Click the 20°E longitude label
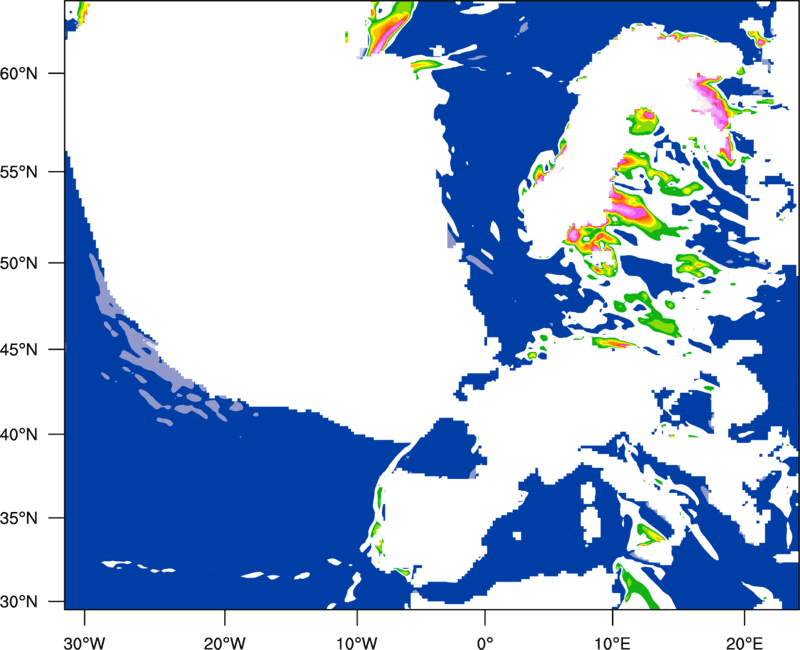The width and height of the screenshot is (800, 650). (744, 643)
